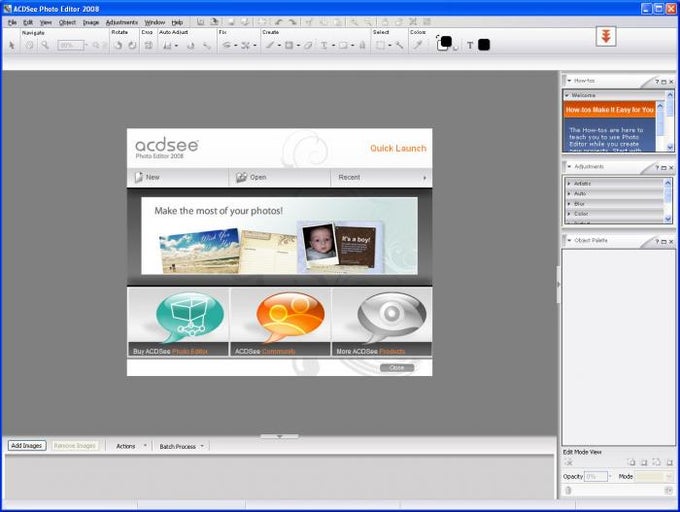Open the rectangle shape tool dropdown arrow
Viewport: 680px width, 512px height.
pos(298,45)
